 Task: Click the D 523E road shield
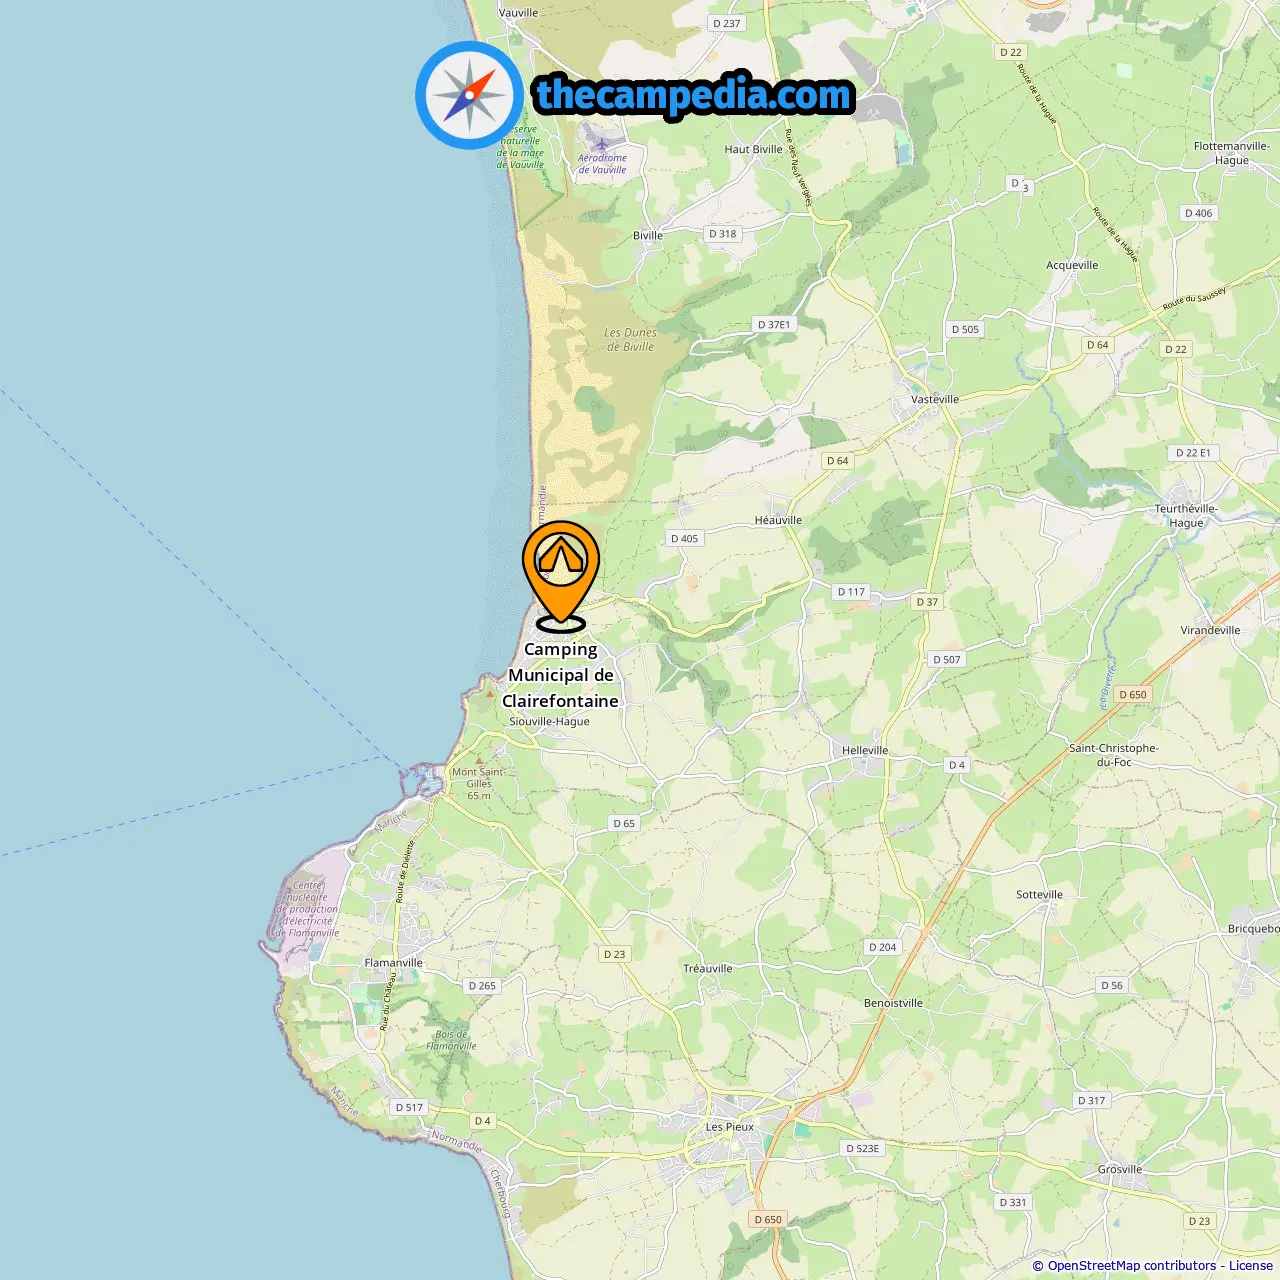(x=863, y=1148)
